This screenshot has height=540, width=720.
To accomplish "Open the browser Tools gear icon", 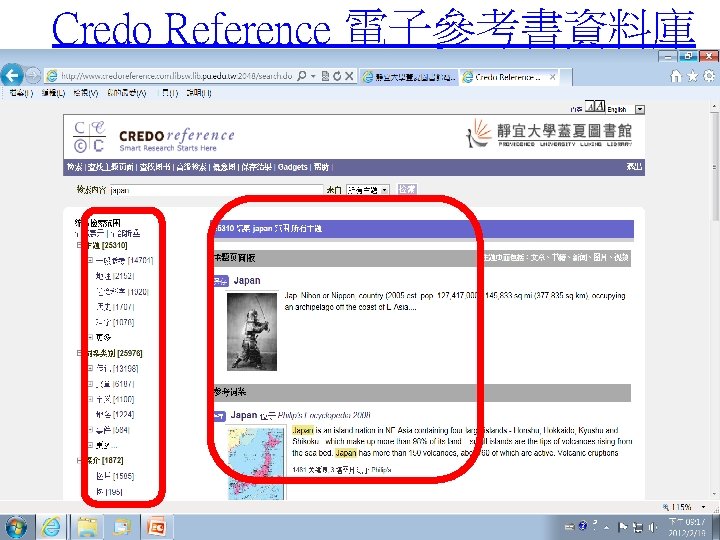I will [709, 76].
